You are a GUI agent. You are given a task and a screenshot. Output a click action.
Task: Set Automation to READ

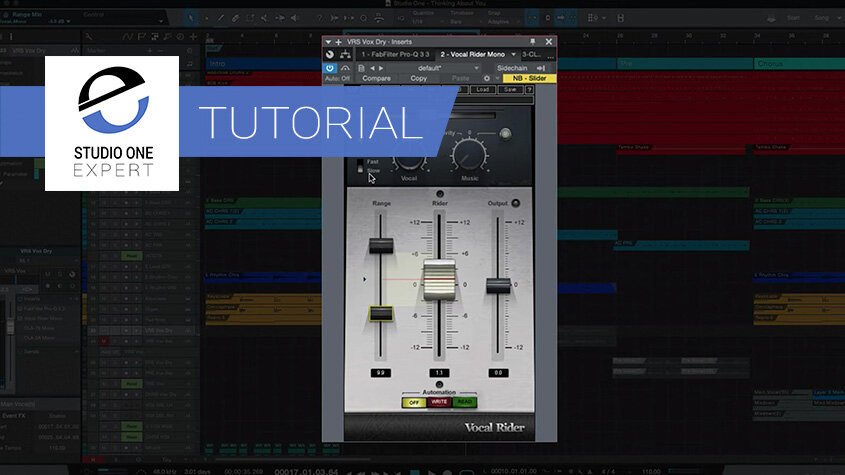tap(465, 402)
